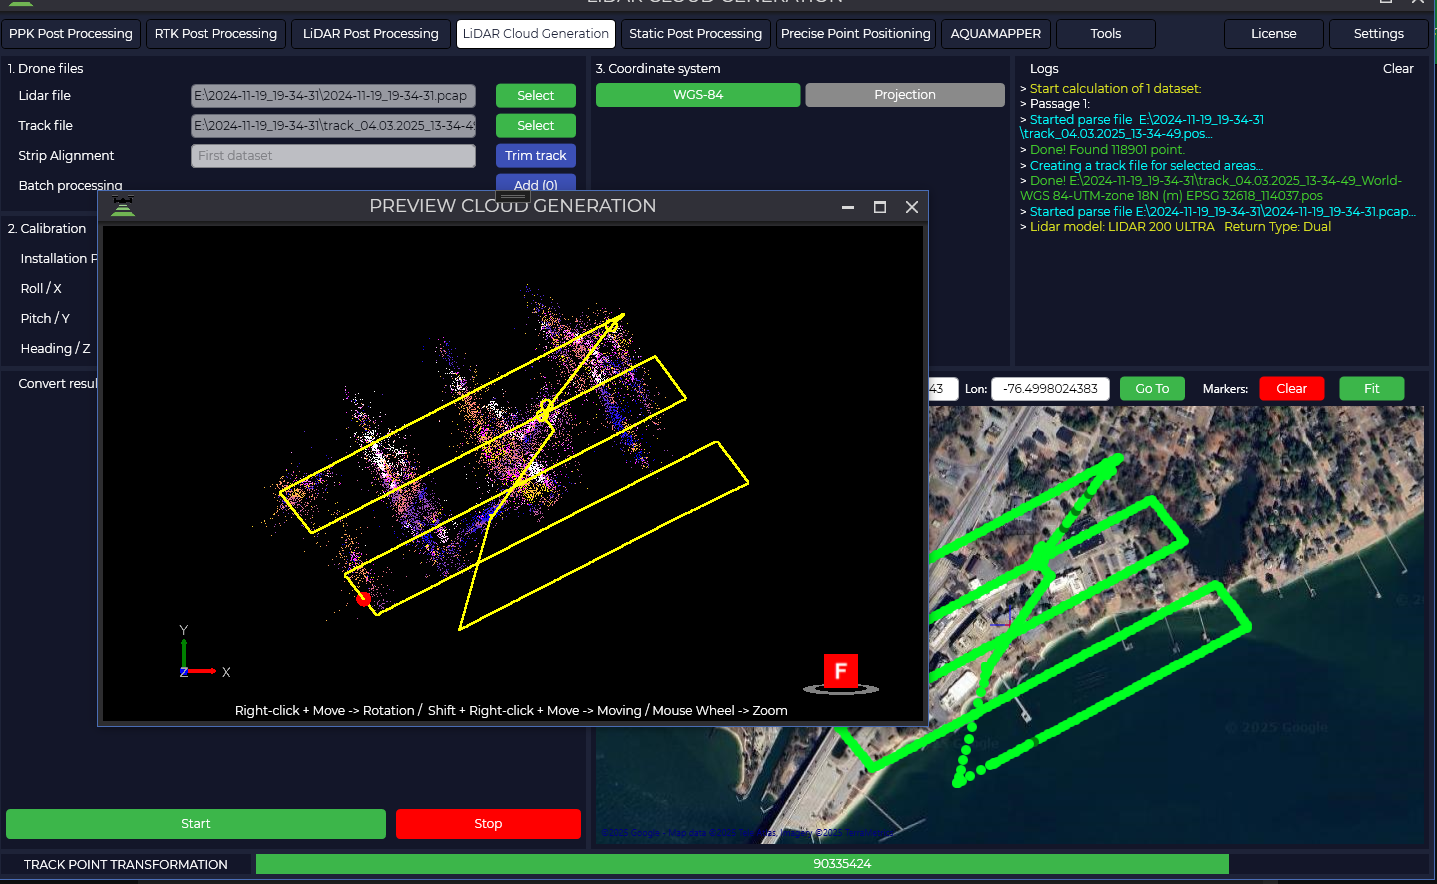1437x884 pixels.
Task: Click the Lidar file path field
Action: [x=333, y=96]
